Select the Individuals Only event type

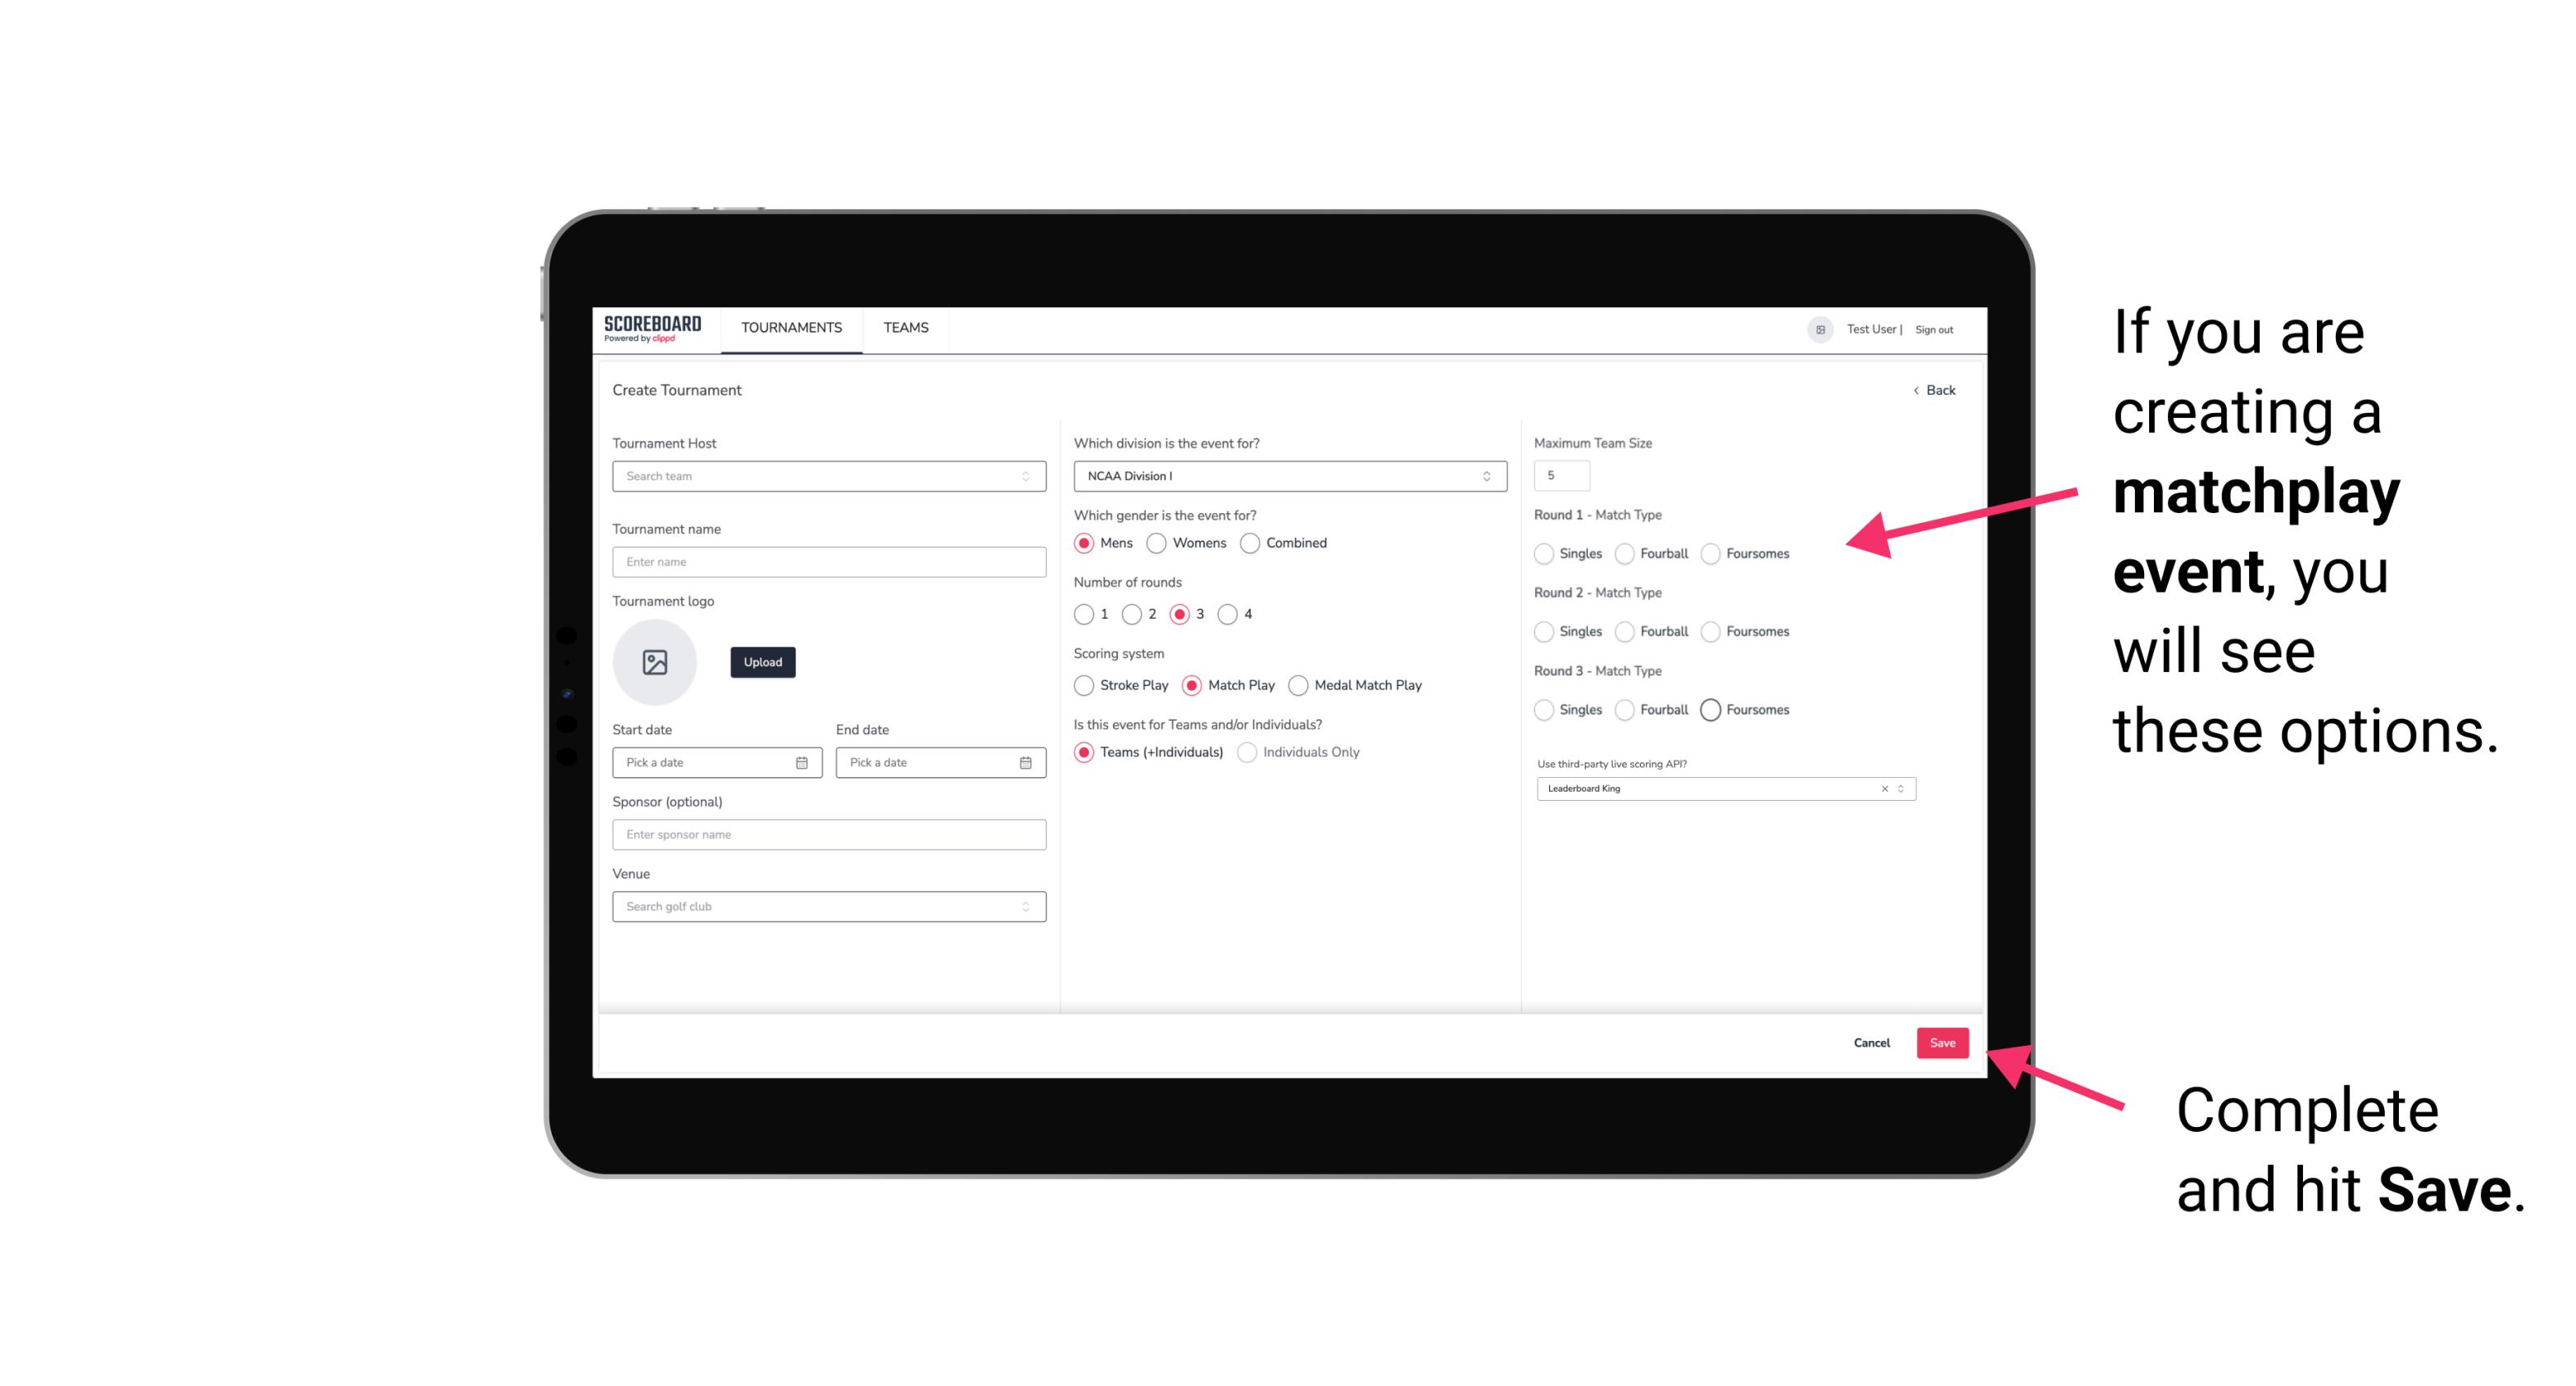(x=1249, y=752)
